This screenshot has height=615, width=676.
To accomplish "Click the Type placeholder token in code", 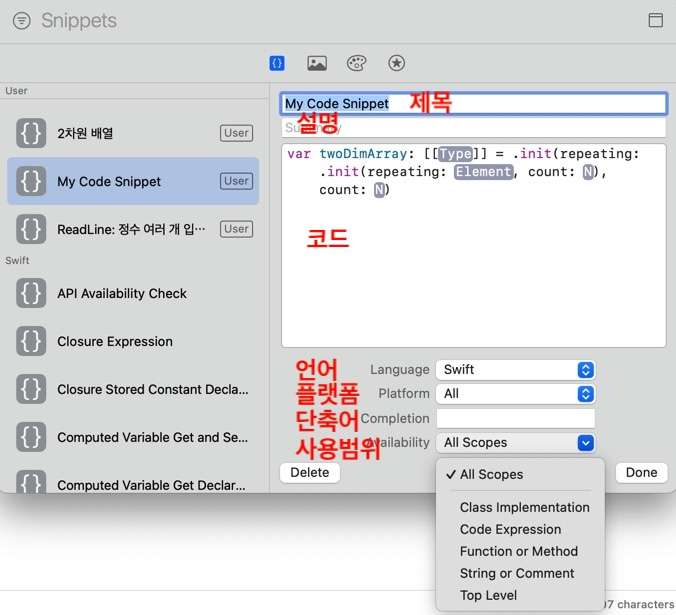I will coord(455,153).
